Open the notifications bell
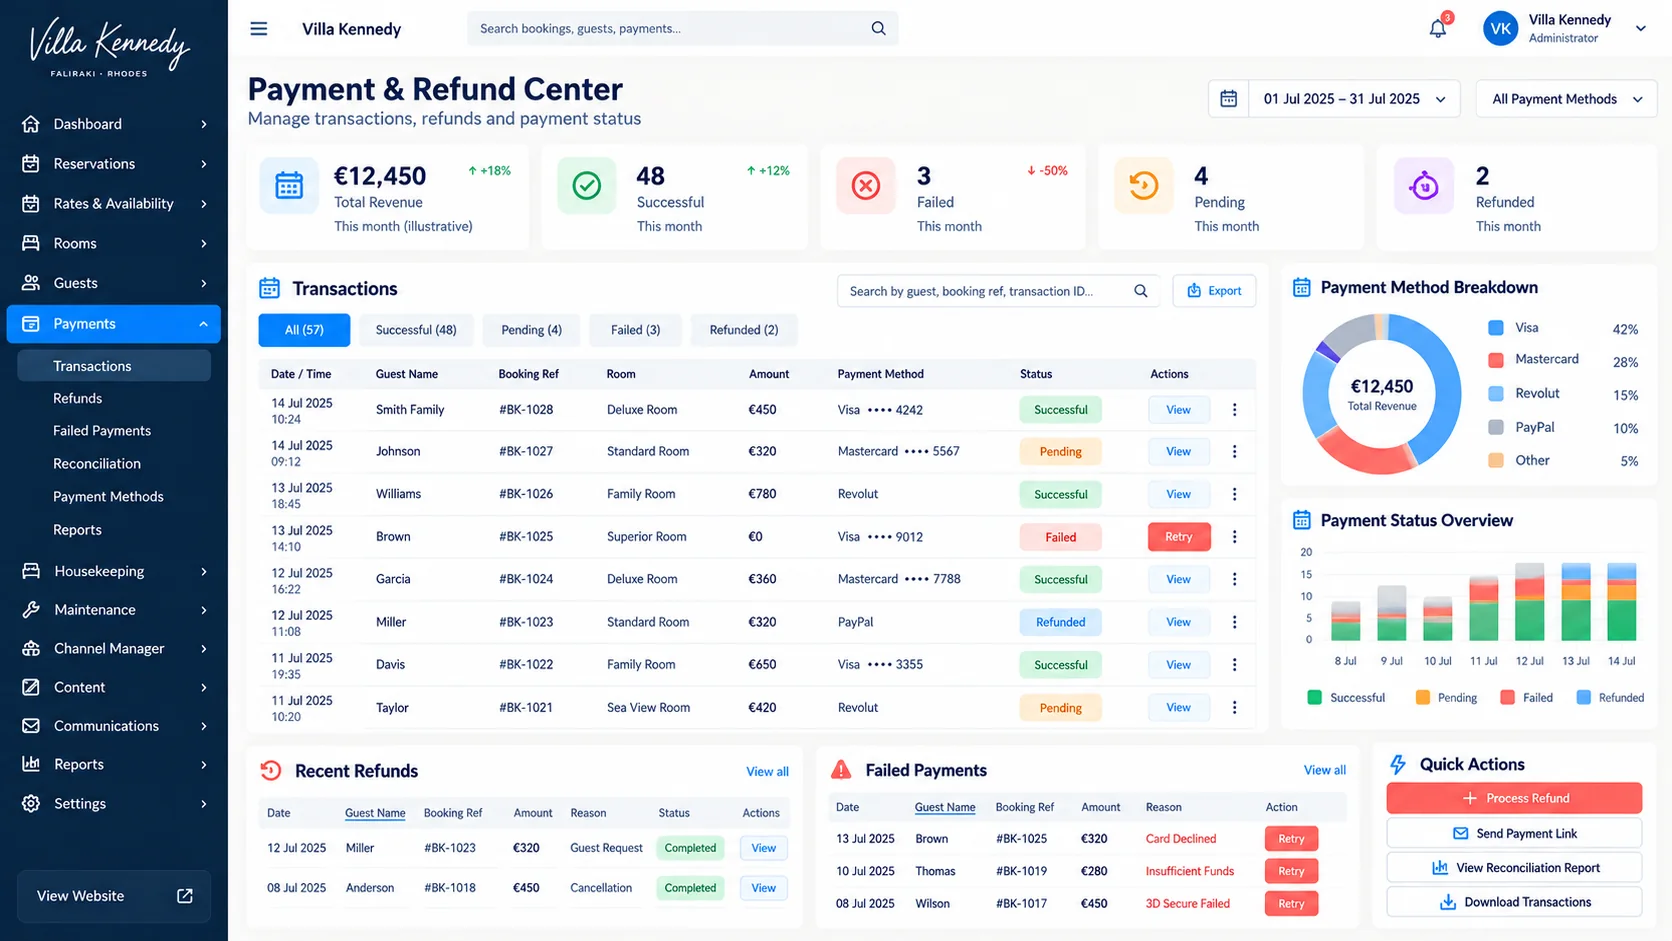 (x=1438, y=28)
